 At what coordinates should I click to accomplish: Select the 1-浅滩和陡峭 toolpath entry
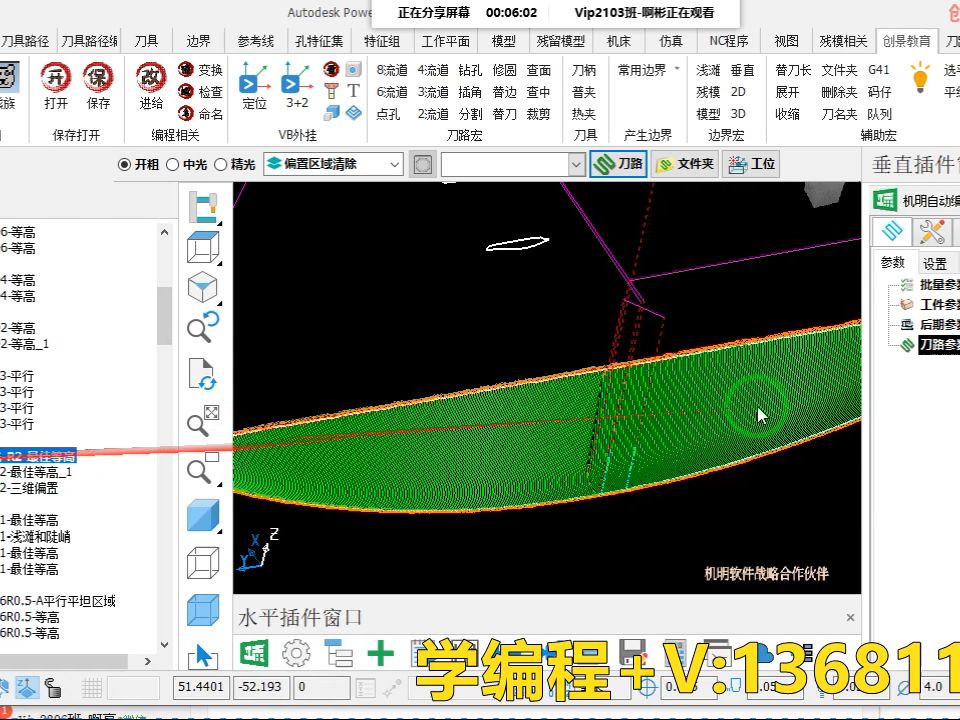click(36, 536)
